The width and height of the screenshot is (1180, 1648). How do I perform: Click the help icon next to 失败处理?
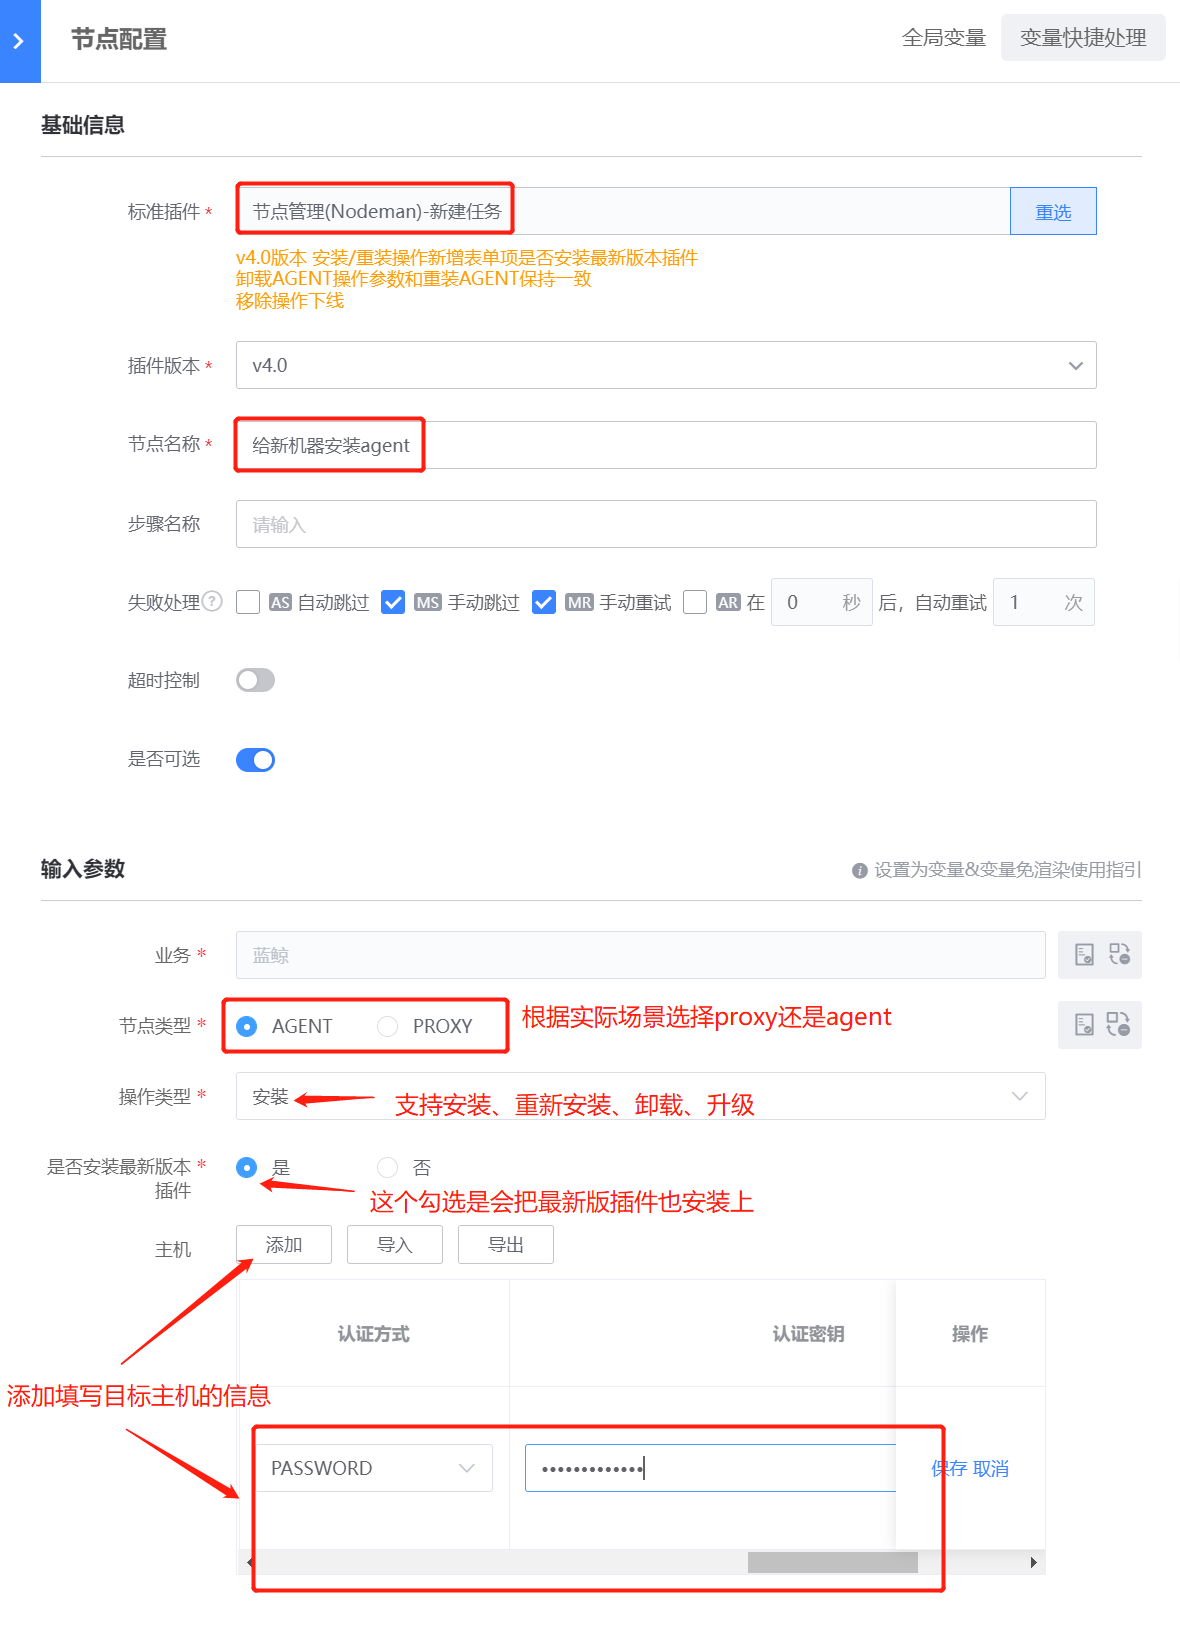[x=212, y=601]
